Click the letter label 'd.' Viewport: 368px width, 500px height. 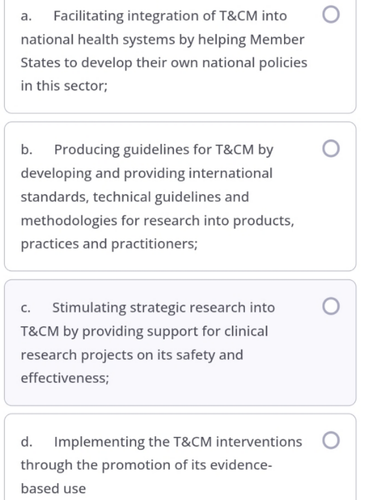(x=27, y=442)
